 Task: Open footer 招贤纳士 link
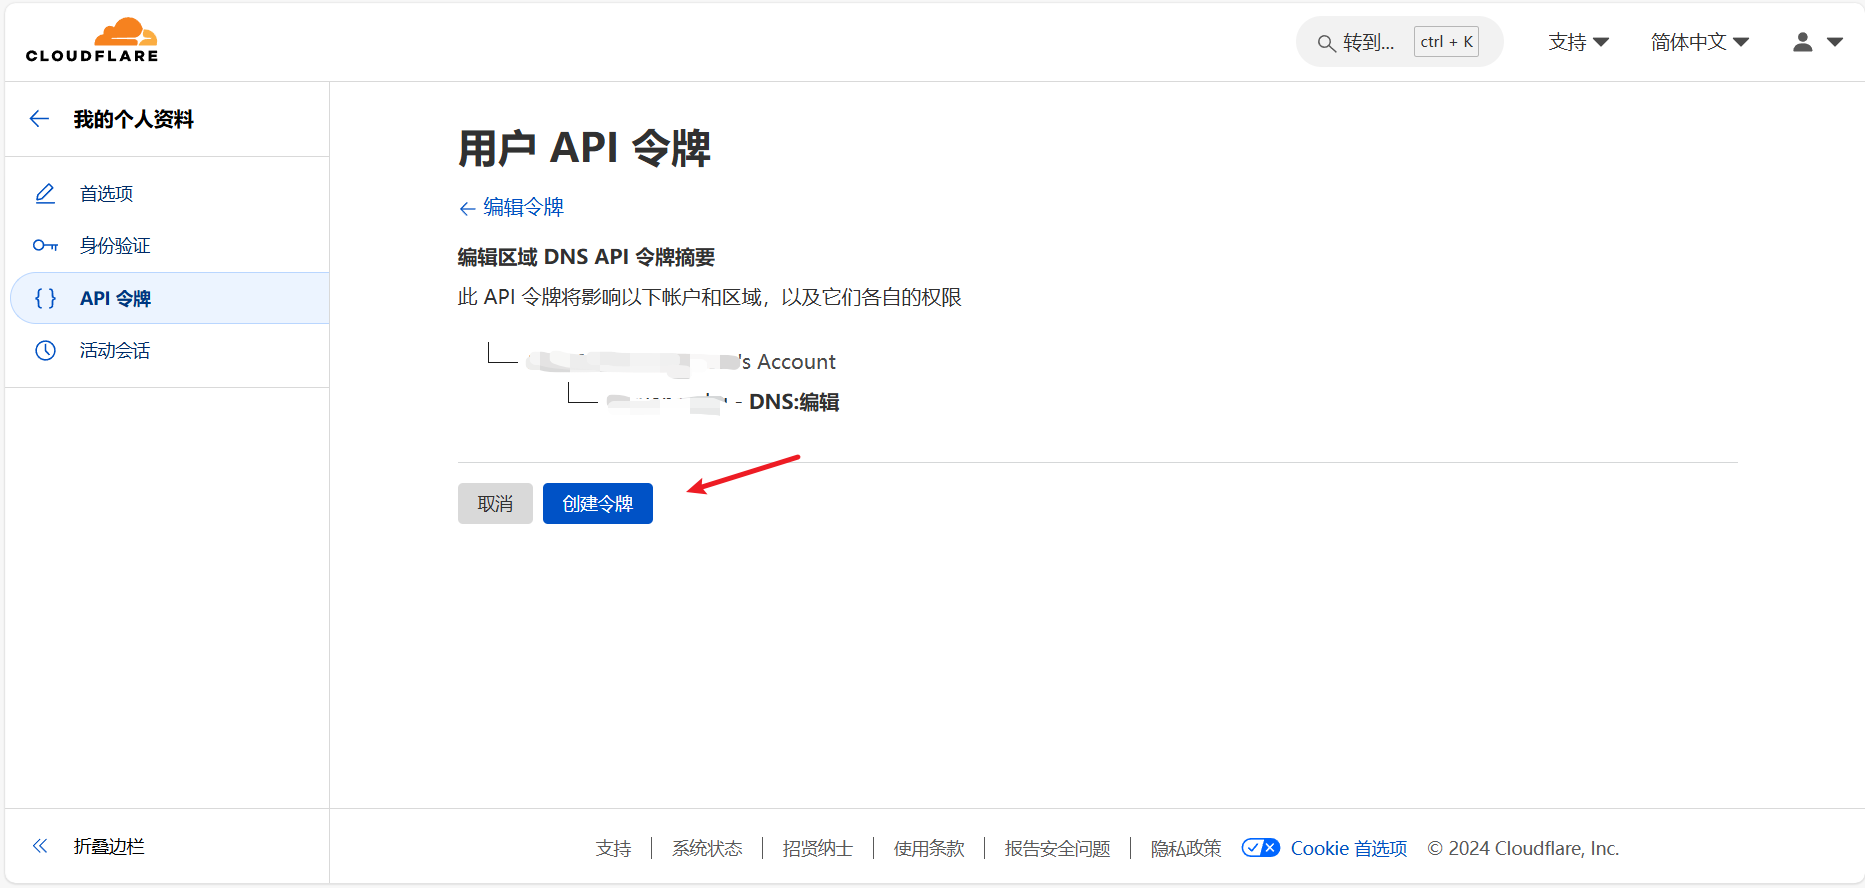pyautogui.click(x=818, y=848)
